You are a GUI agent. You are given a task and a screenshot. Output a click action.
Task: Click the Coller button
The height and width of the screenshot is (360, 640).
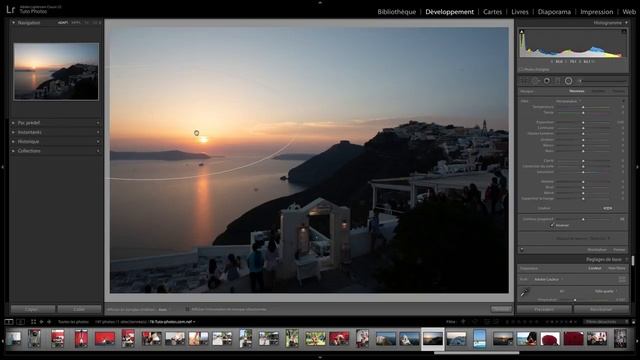[79, 309]
